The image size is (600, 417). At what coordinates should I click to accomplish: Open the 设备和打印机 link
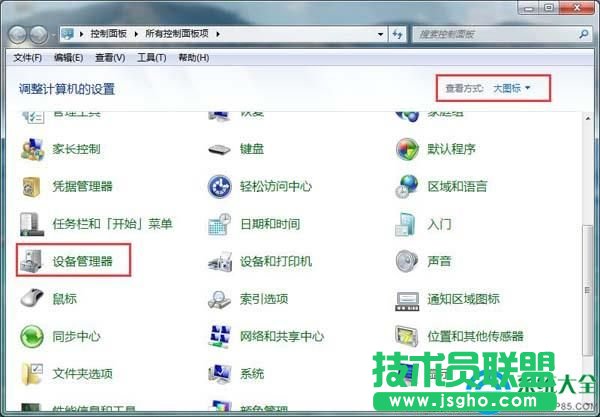tap(276, 262)
